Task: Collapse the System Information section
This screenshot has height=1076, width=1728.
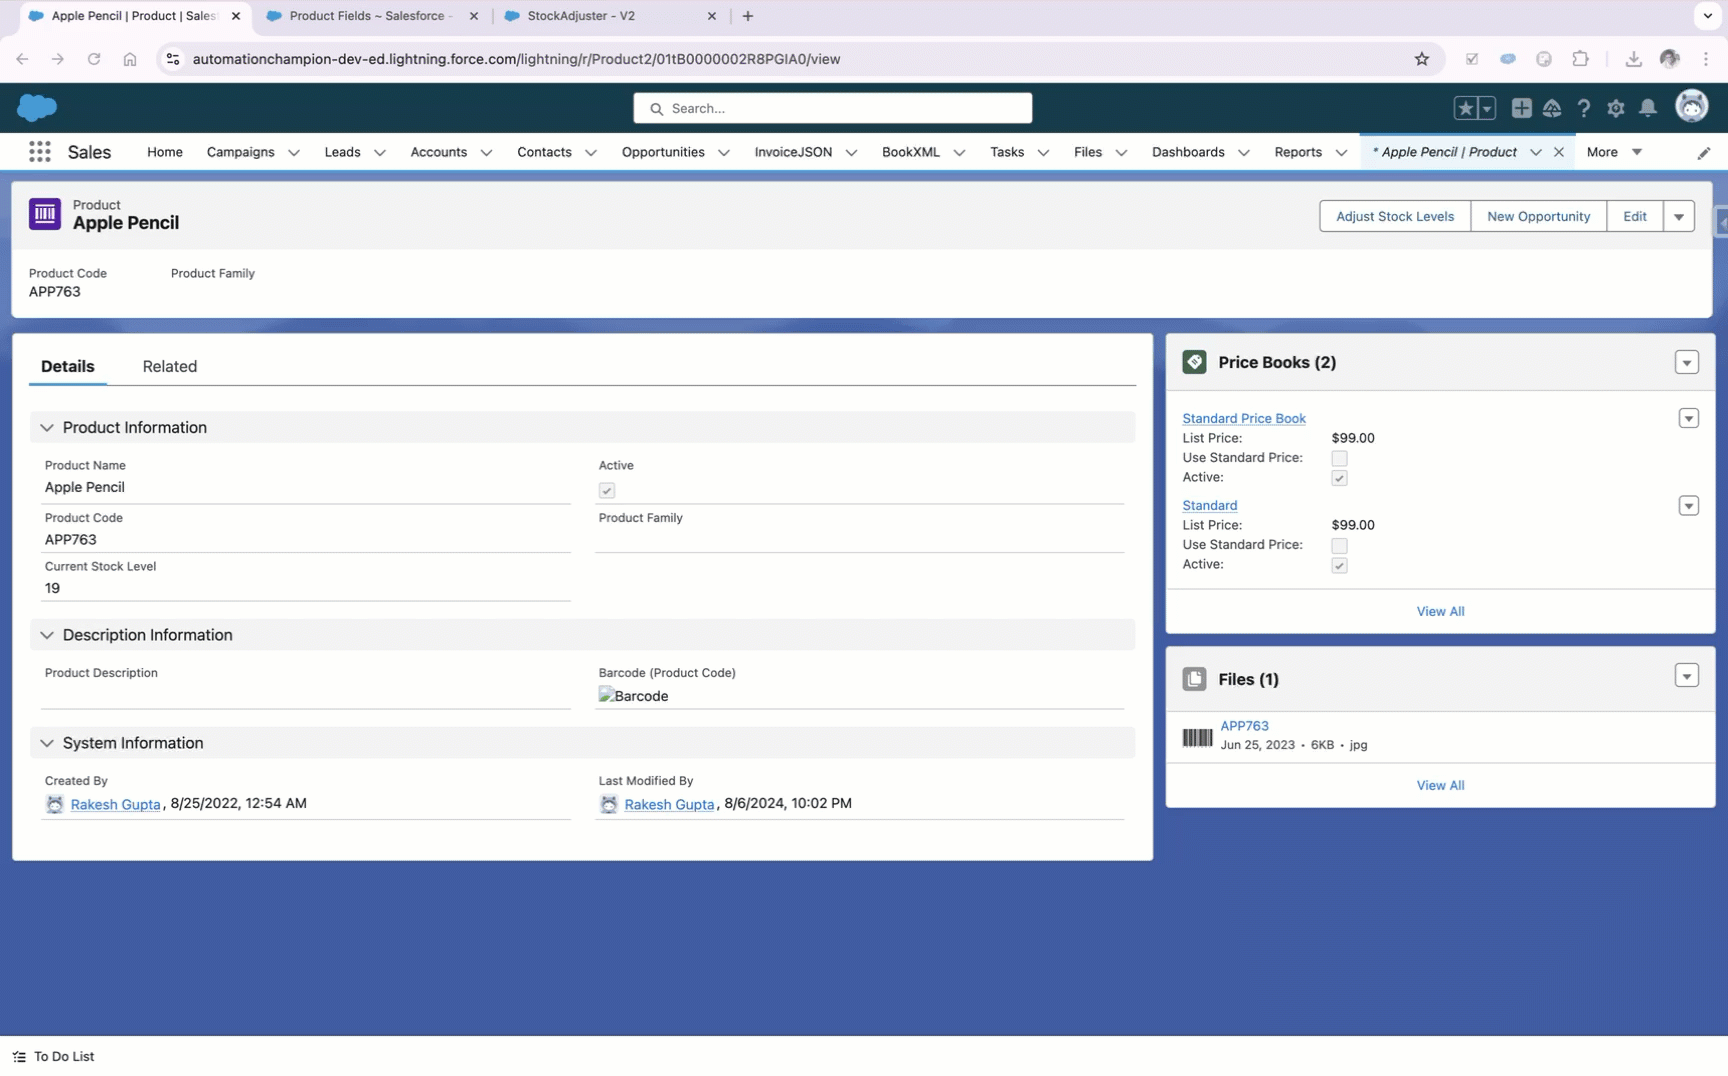Action: point(47,743)
